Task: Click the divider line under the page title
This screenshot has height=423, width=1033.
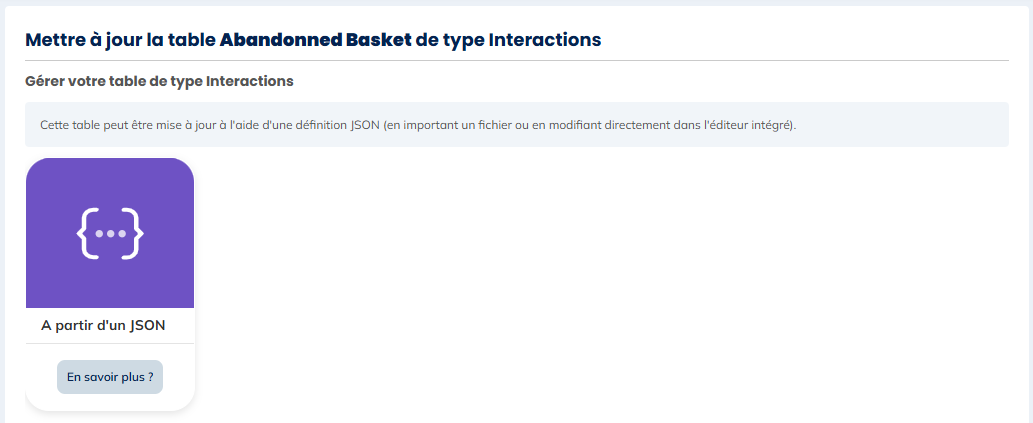Action: [x=516, y=60]
